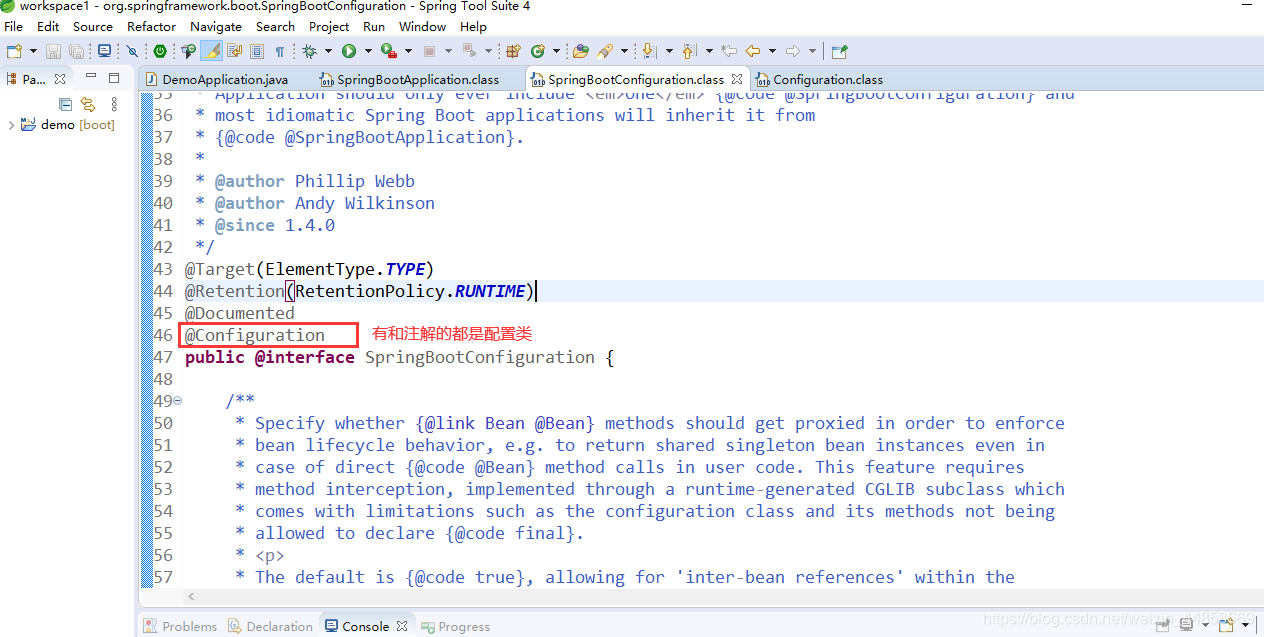
Task: Open the Declaration view tab
Action: click(x=270, y=627)
